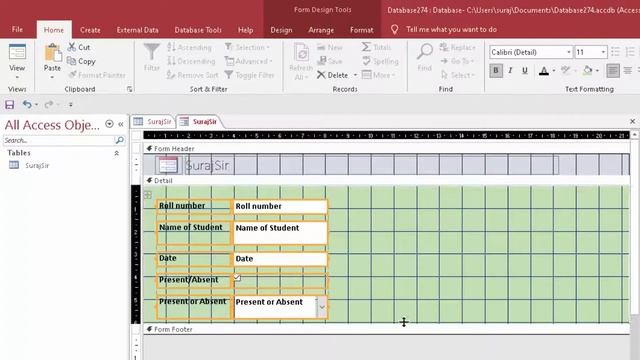
Task: Open the View button in the ribbon
Action: [17, 61]
